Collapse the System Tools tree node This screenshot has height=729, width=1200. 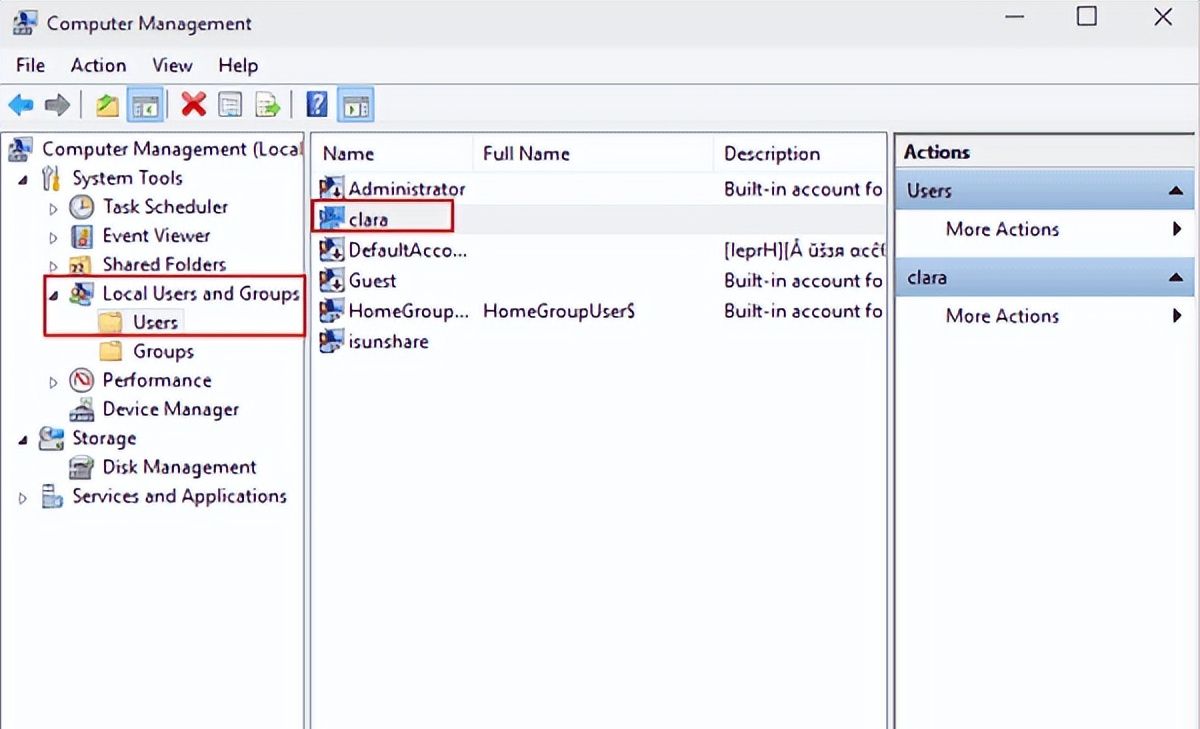[22, 180]
